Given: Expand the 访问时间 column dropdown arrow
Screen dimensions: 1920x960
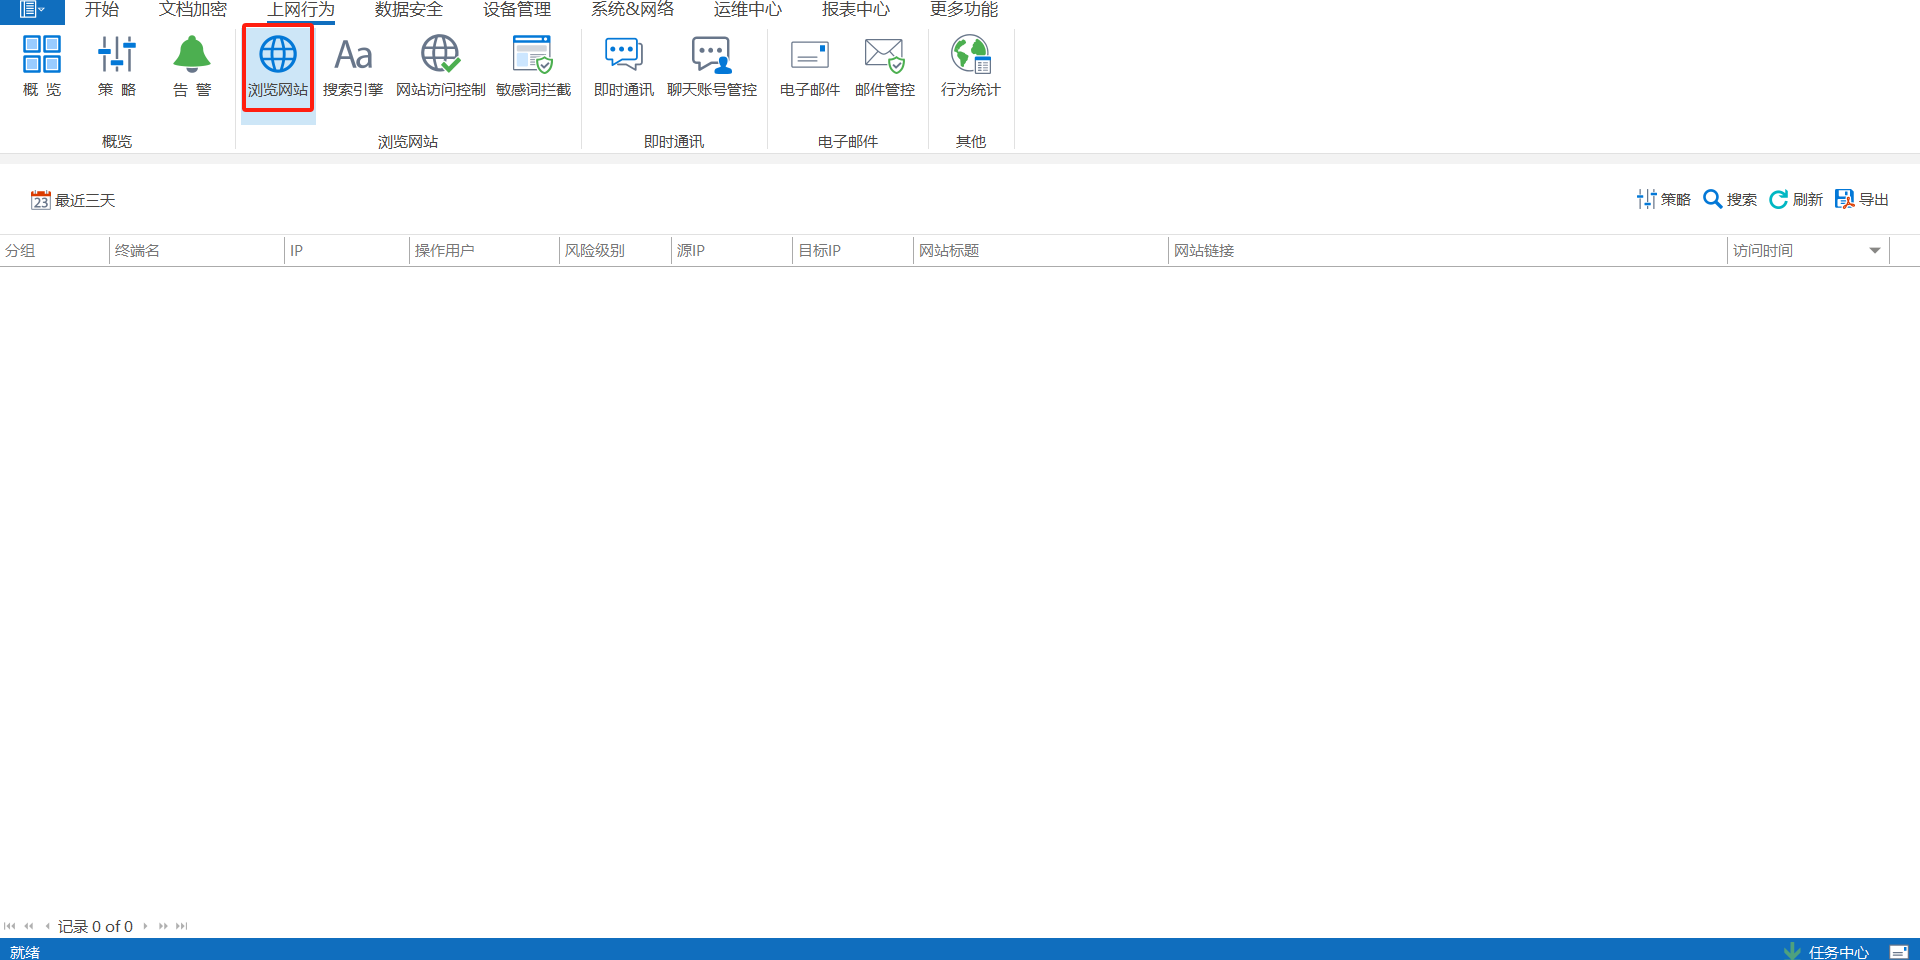Looking at the screenshot, I should click(x=1874, y=251).
